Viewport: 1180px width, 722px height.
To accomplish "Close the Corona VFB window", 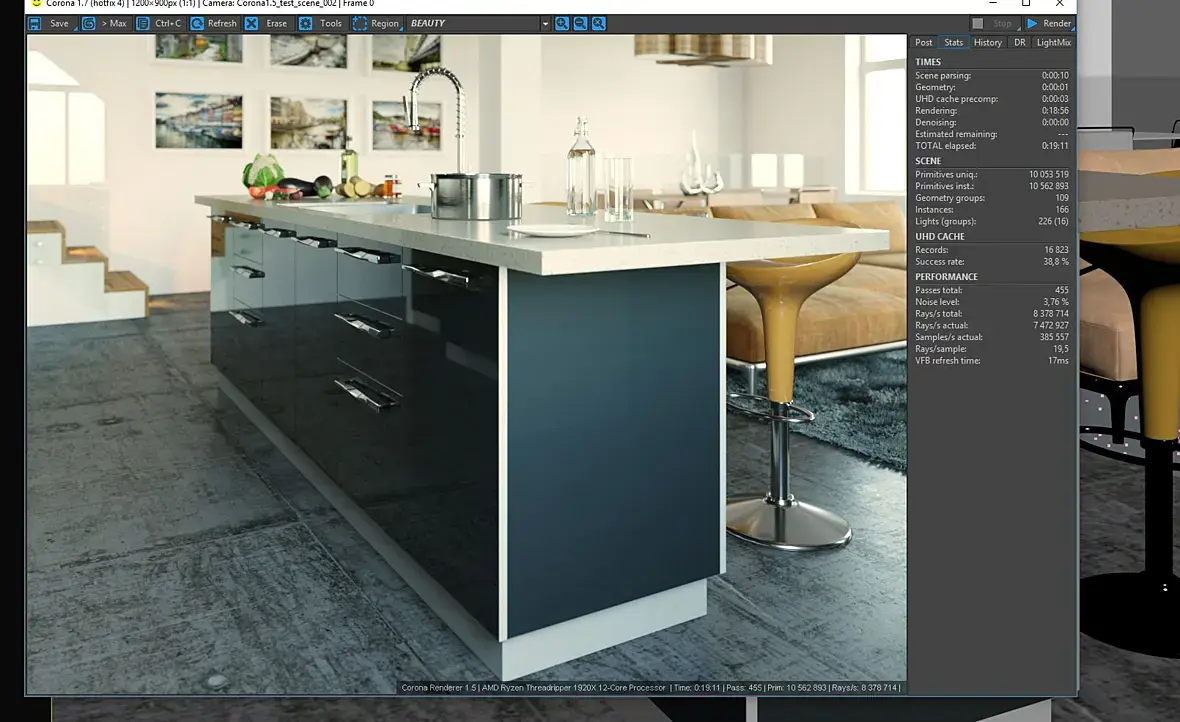I will [1059, 3].
